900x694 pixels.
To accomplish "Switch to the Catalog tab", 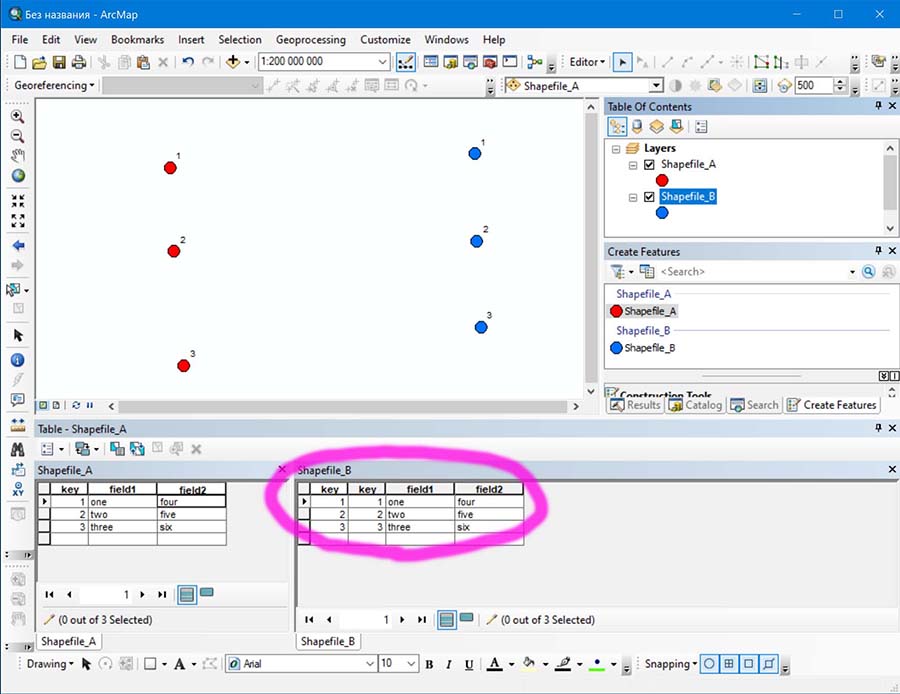I will [x=696, y=405].
